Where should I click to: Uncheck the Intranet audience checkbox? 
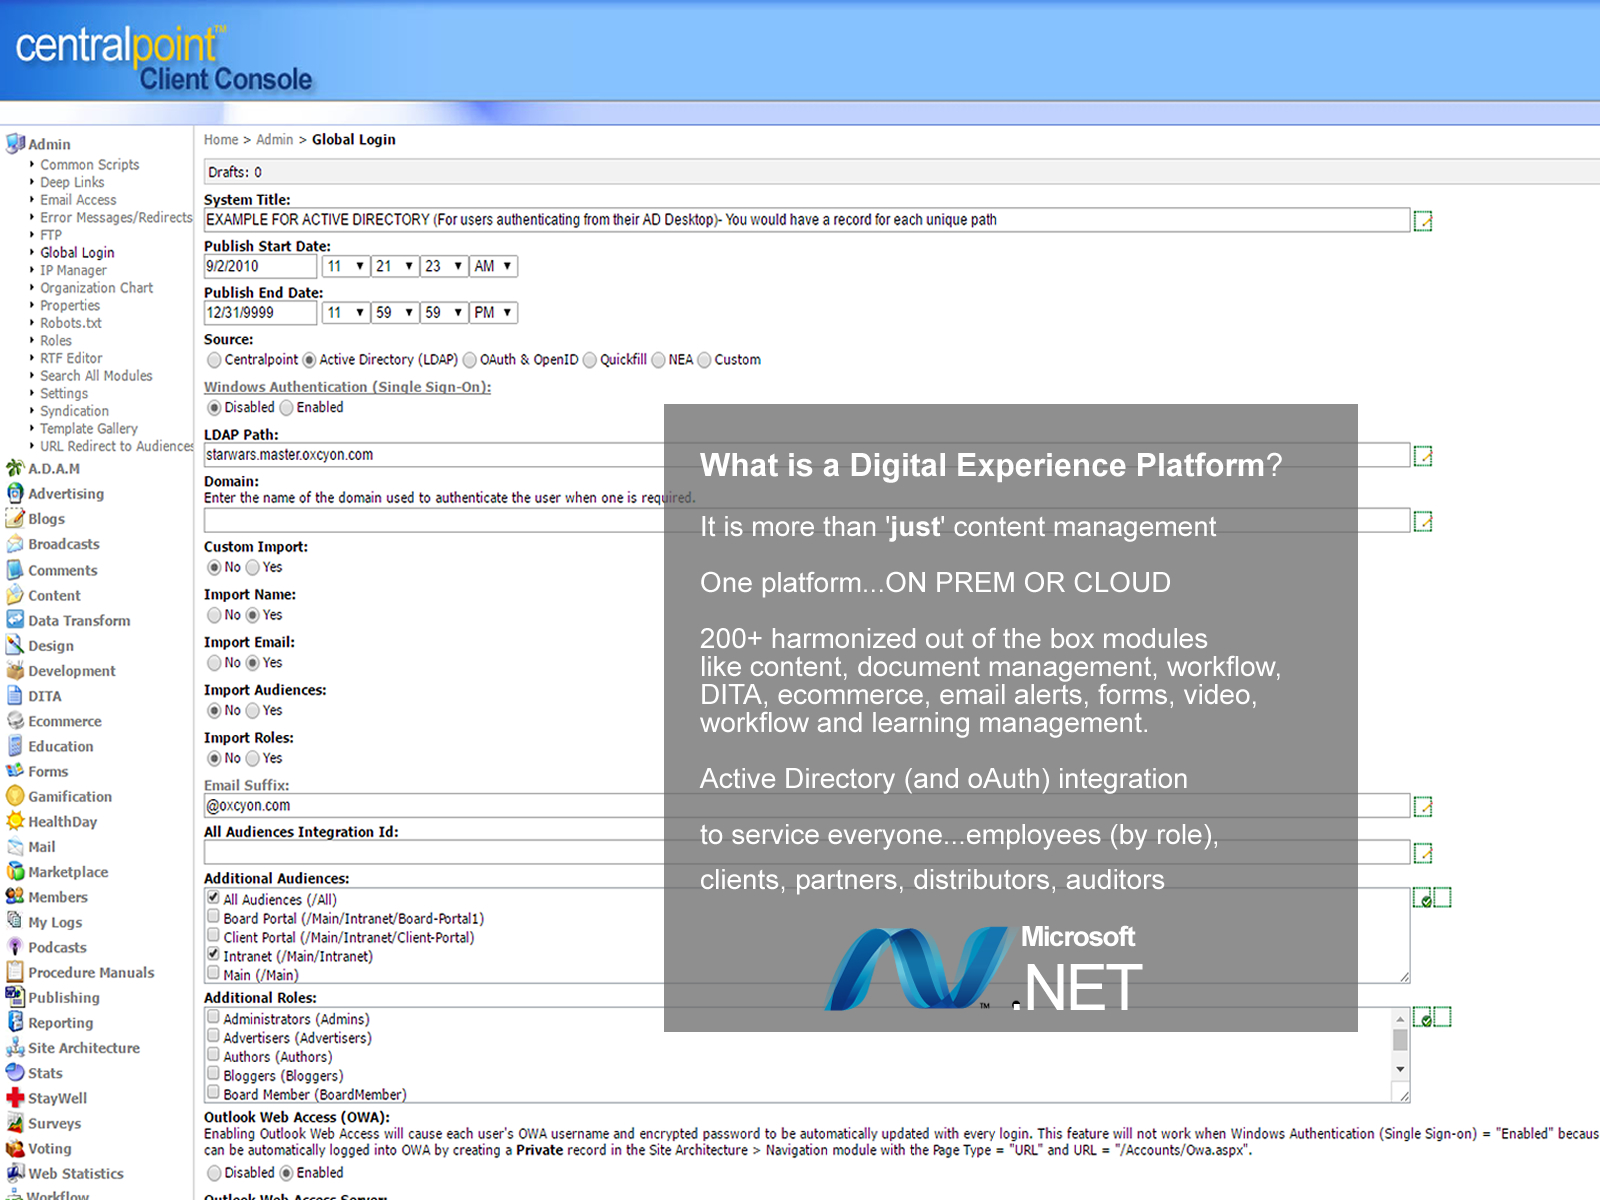pos(213,955)
